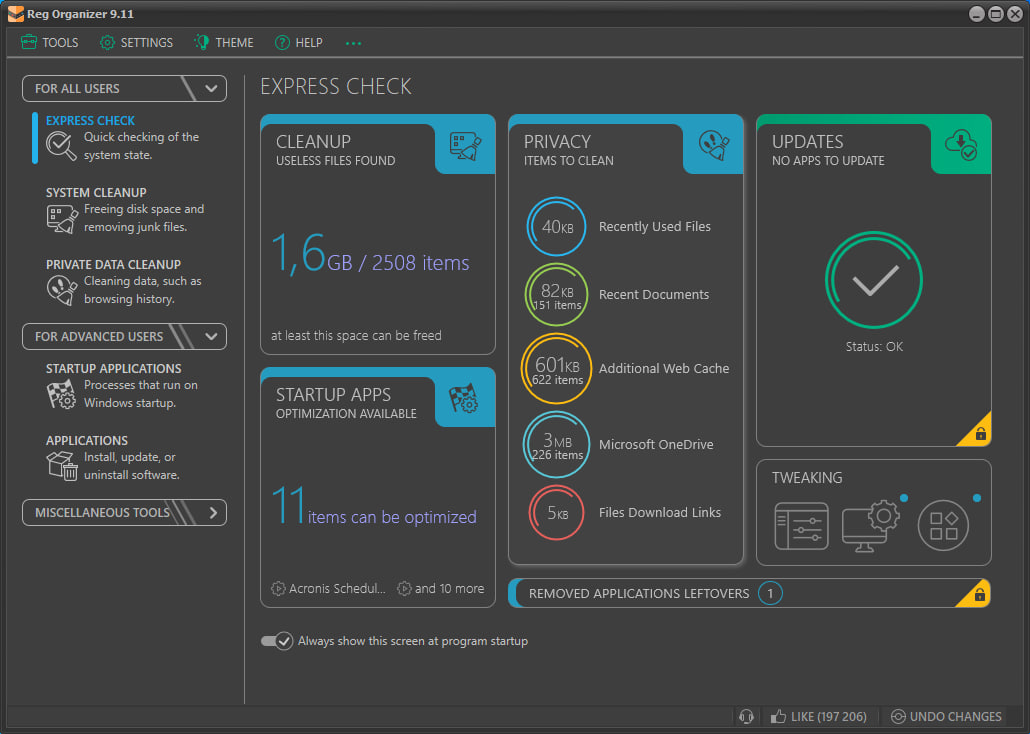Toggle 'Always show this screen at startup'
The height and width of the screenshot is (734, 1030).
277,641
